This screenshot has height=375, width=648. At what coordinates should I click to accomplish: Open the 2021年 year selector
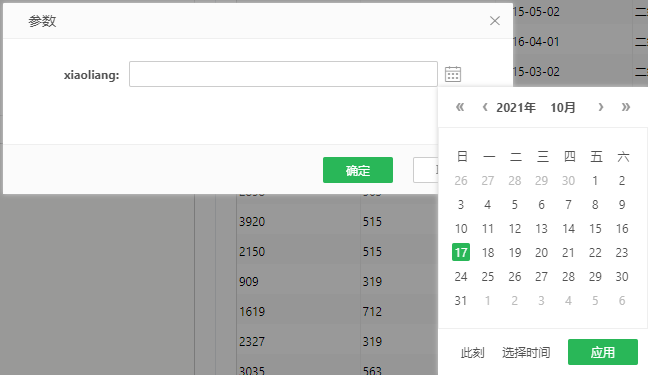[516, 107]
